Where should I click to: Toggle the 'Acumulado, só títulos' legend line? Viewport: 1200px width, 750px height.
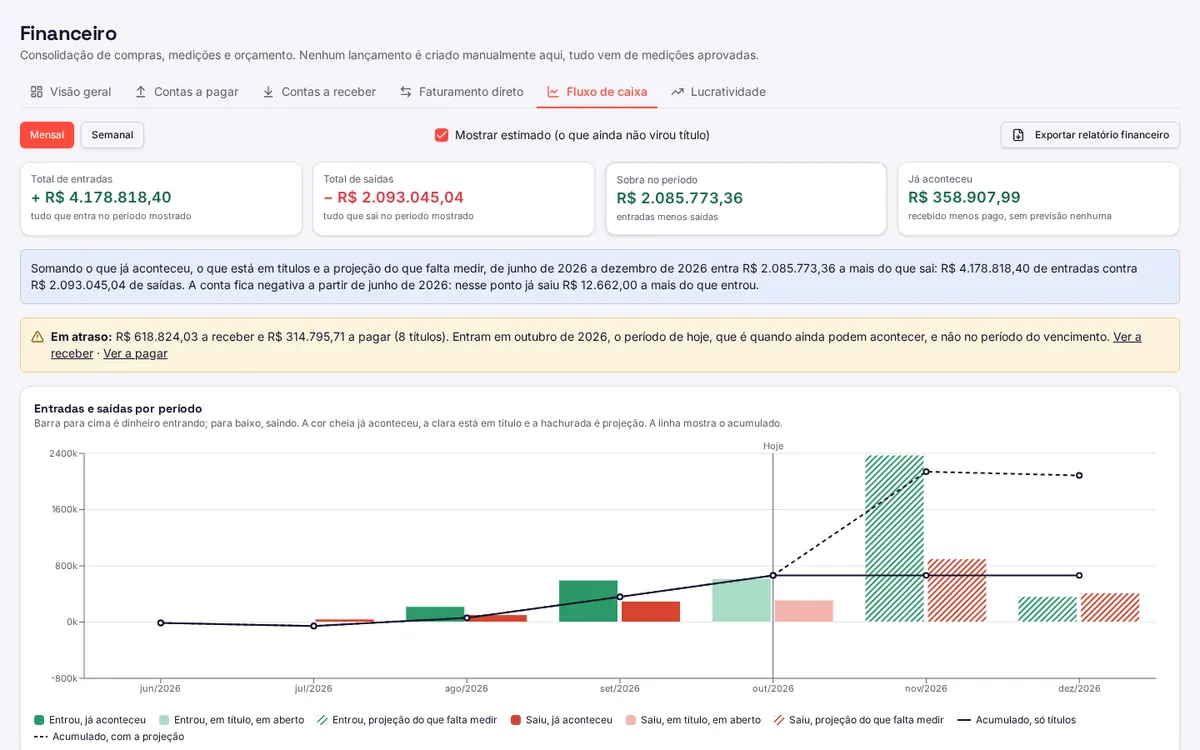(1017, 720)
